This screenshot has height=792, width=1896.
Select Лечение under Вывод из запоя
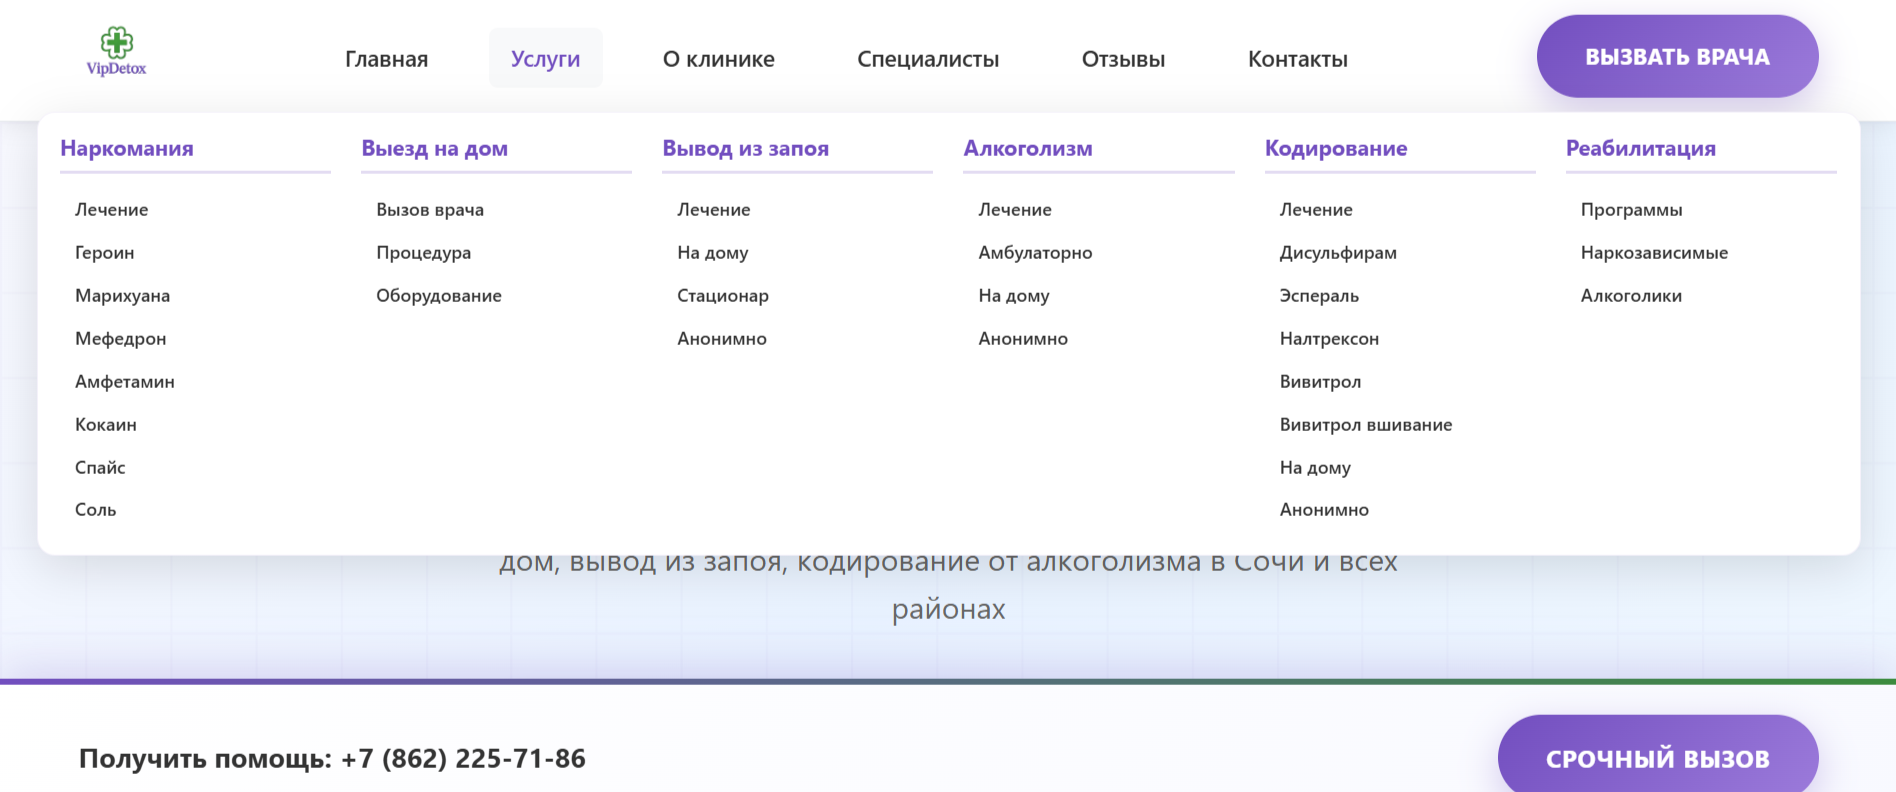pyautogui.click(x=714, y=210)
